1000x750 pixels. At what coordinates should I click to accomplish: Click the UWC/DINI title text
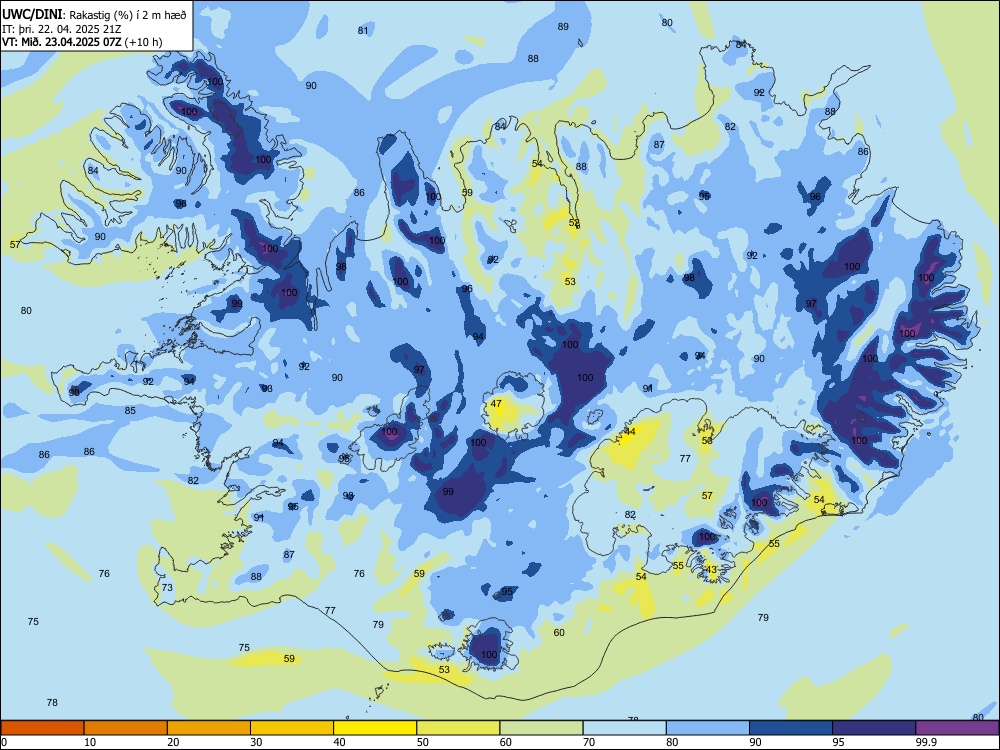click(33, 15)
